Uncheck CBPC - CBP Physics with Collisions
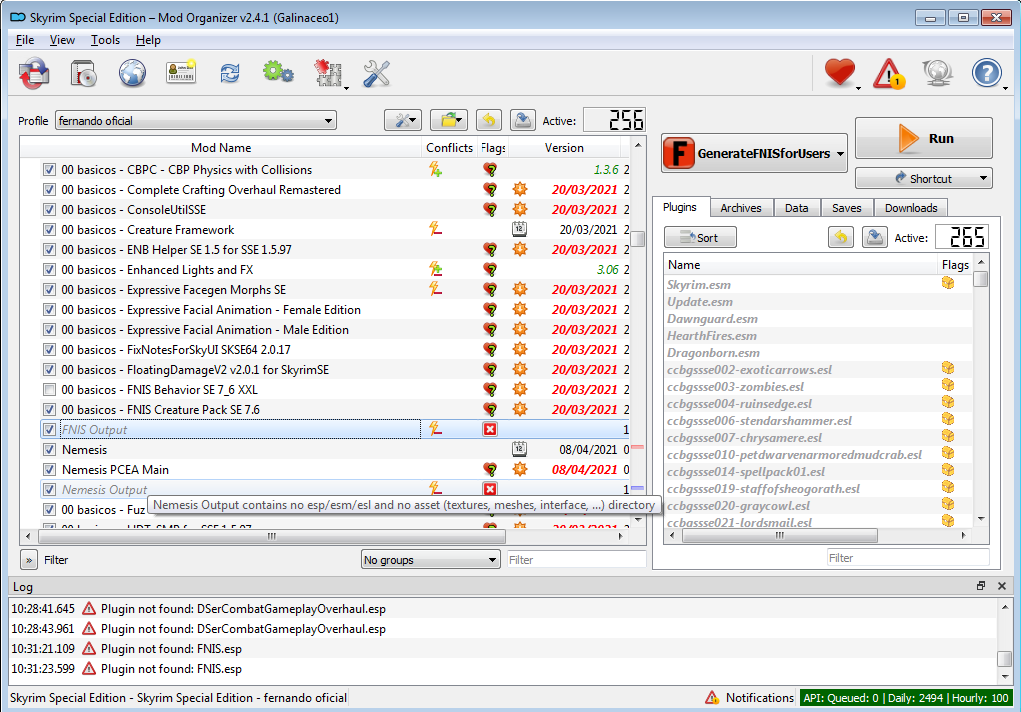 [x=49, y=170]
